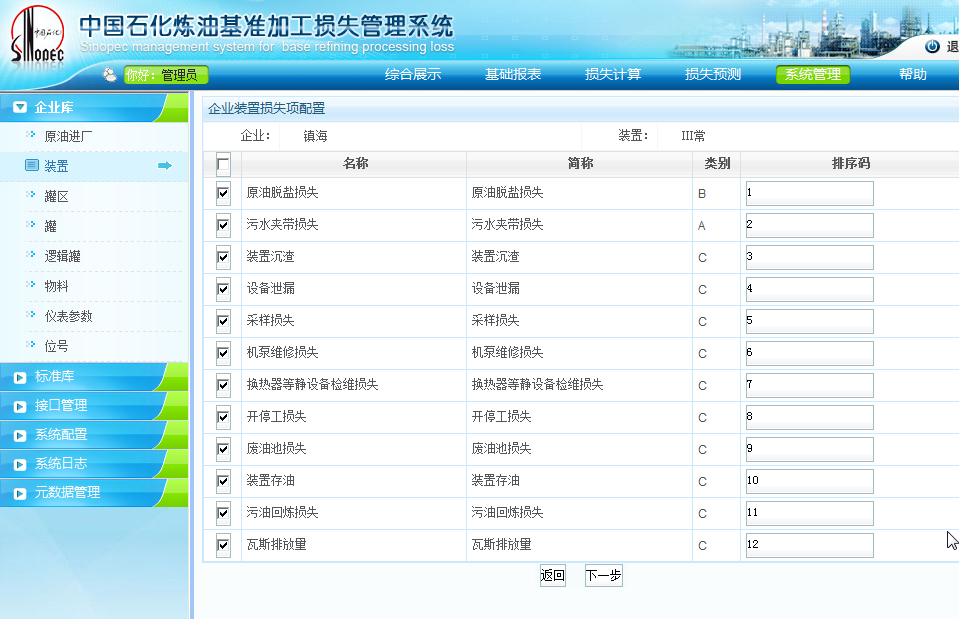Image resolution: width=959 pixels, height=619 pixels.
Task: Open 仪表参数 in the sidebar
Action: pos(68,316)
